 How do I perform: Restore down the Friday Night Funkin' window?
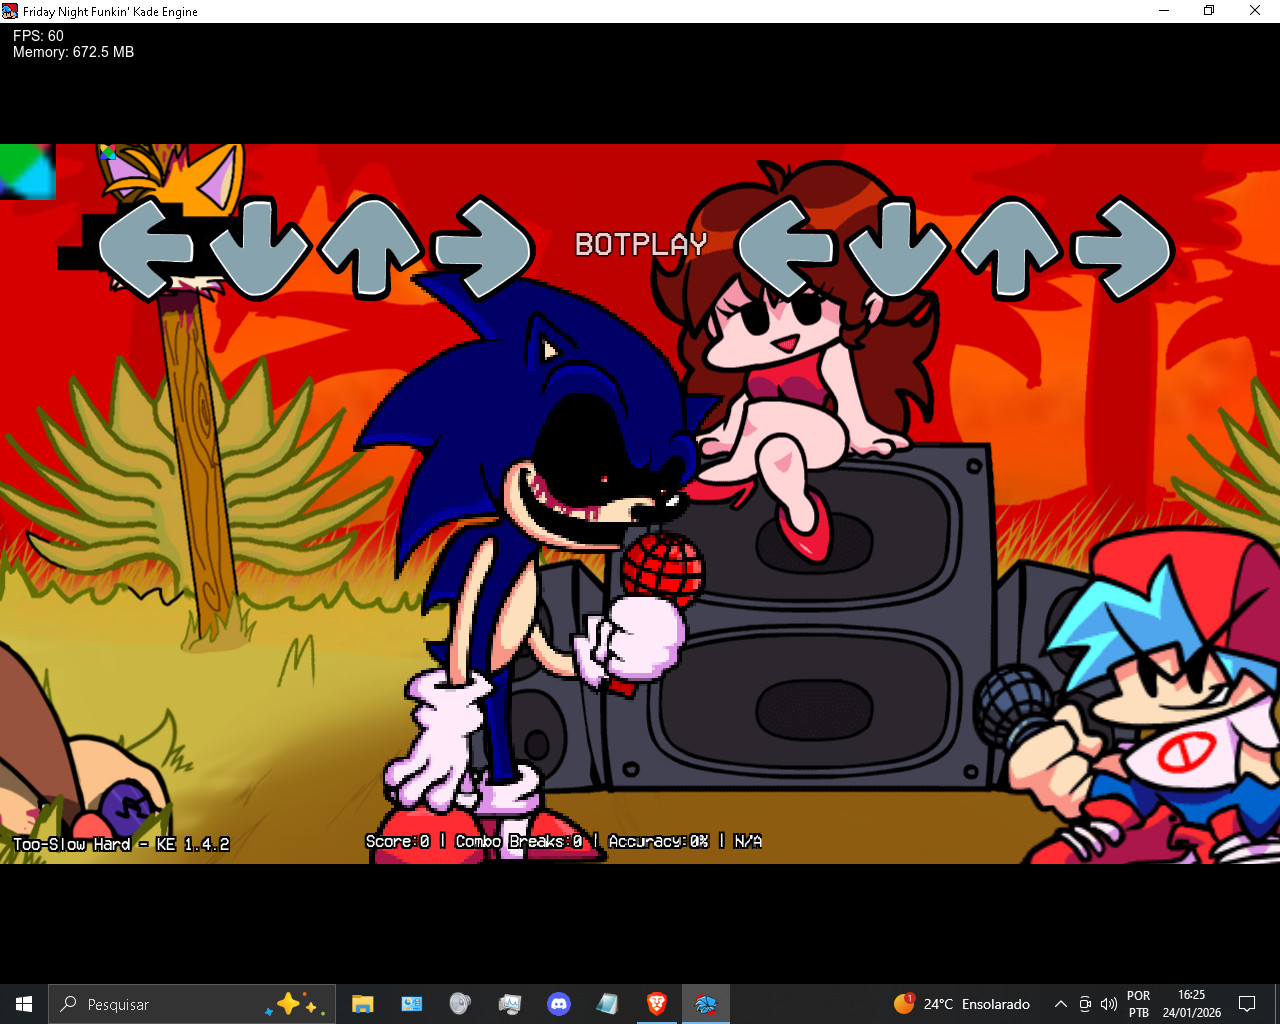click(1209, 11)
